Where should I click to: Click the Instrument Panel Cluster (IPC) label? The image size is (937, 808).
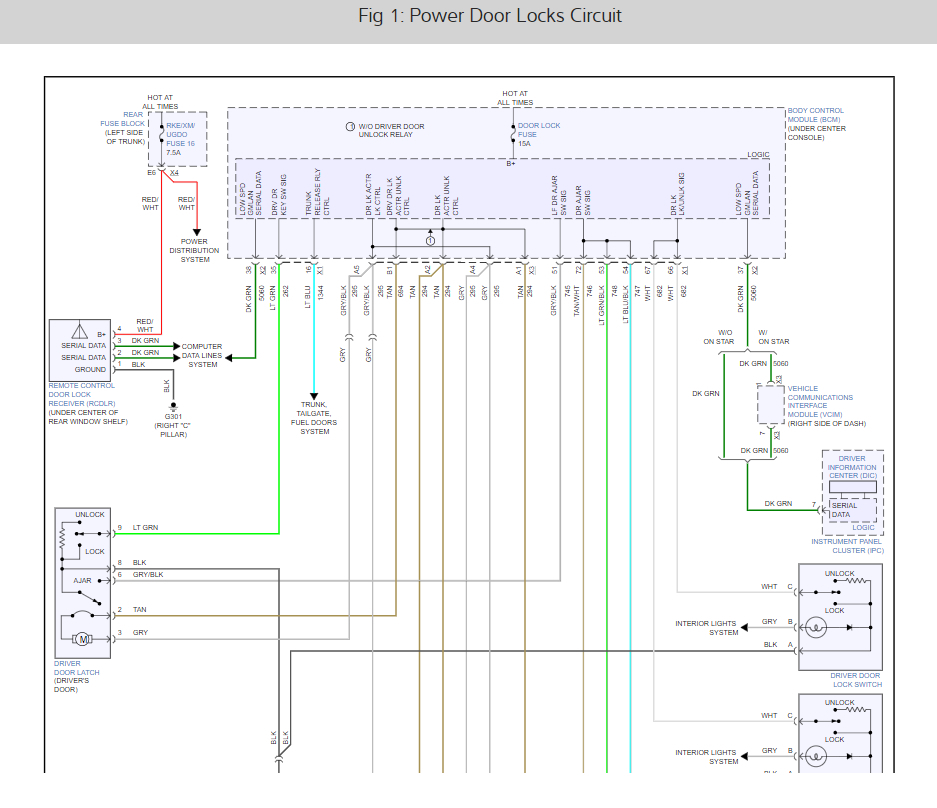click(x=846, y=546)
